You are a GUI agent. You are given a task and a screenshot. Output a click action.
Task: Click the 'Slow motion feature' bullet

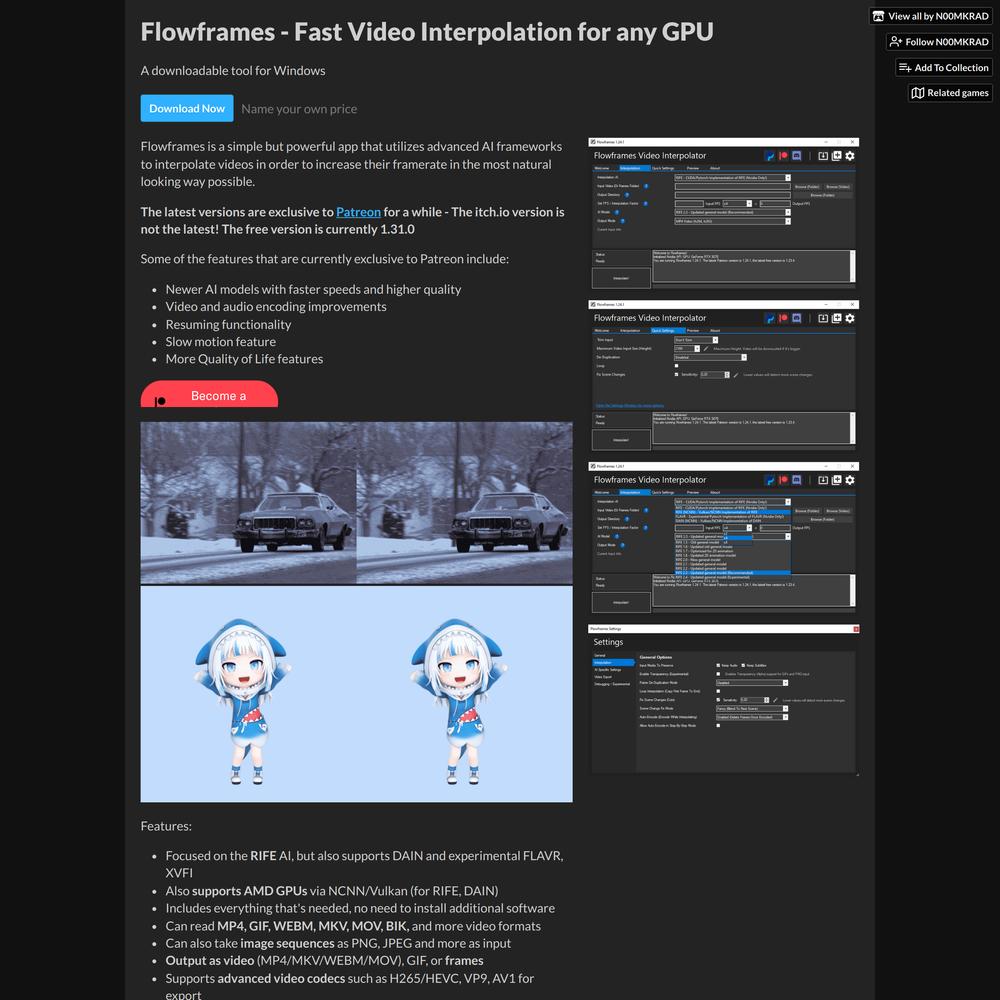pos(221,342)
